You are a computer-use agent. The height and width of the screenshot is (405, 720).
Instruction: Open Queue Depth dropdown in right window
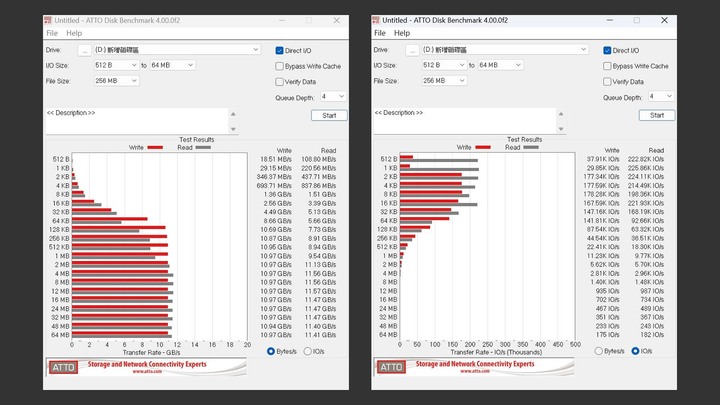tap(661, 96)
